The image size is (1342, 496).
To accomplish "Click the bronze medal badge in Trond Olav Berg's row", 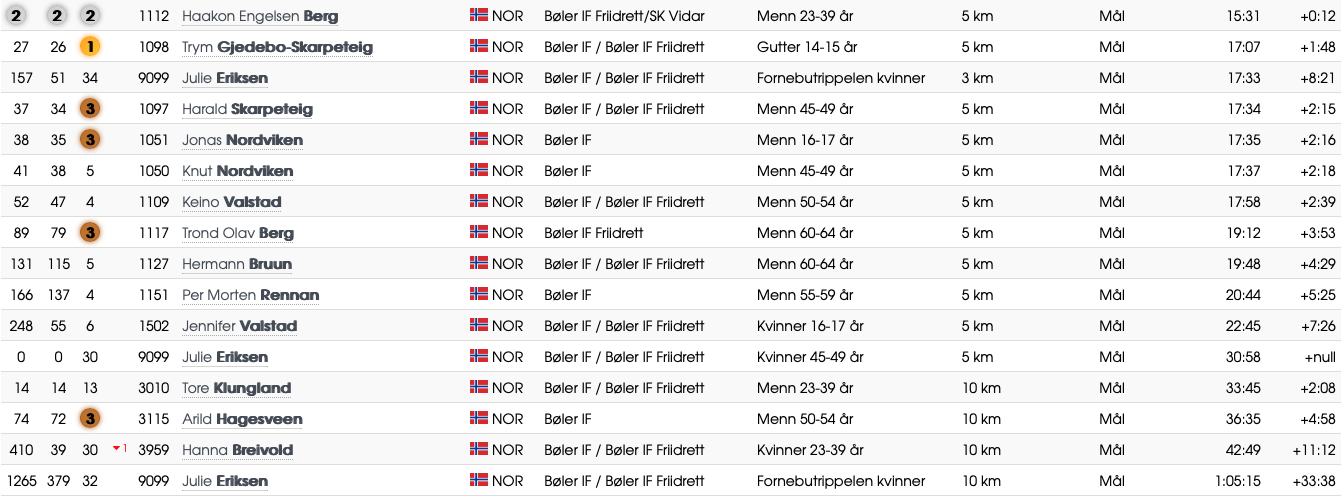I will tap(90, 233).
